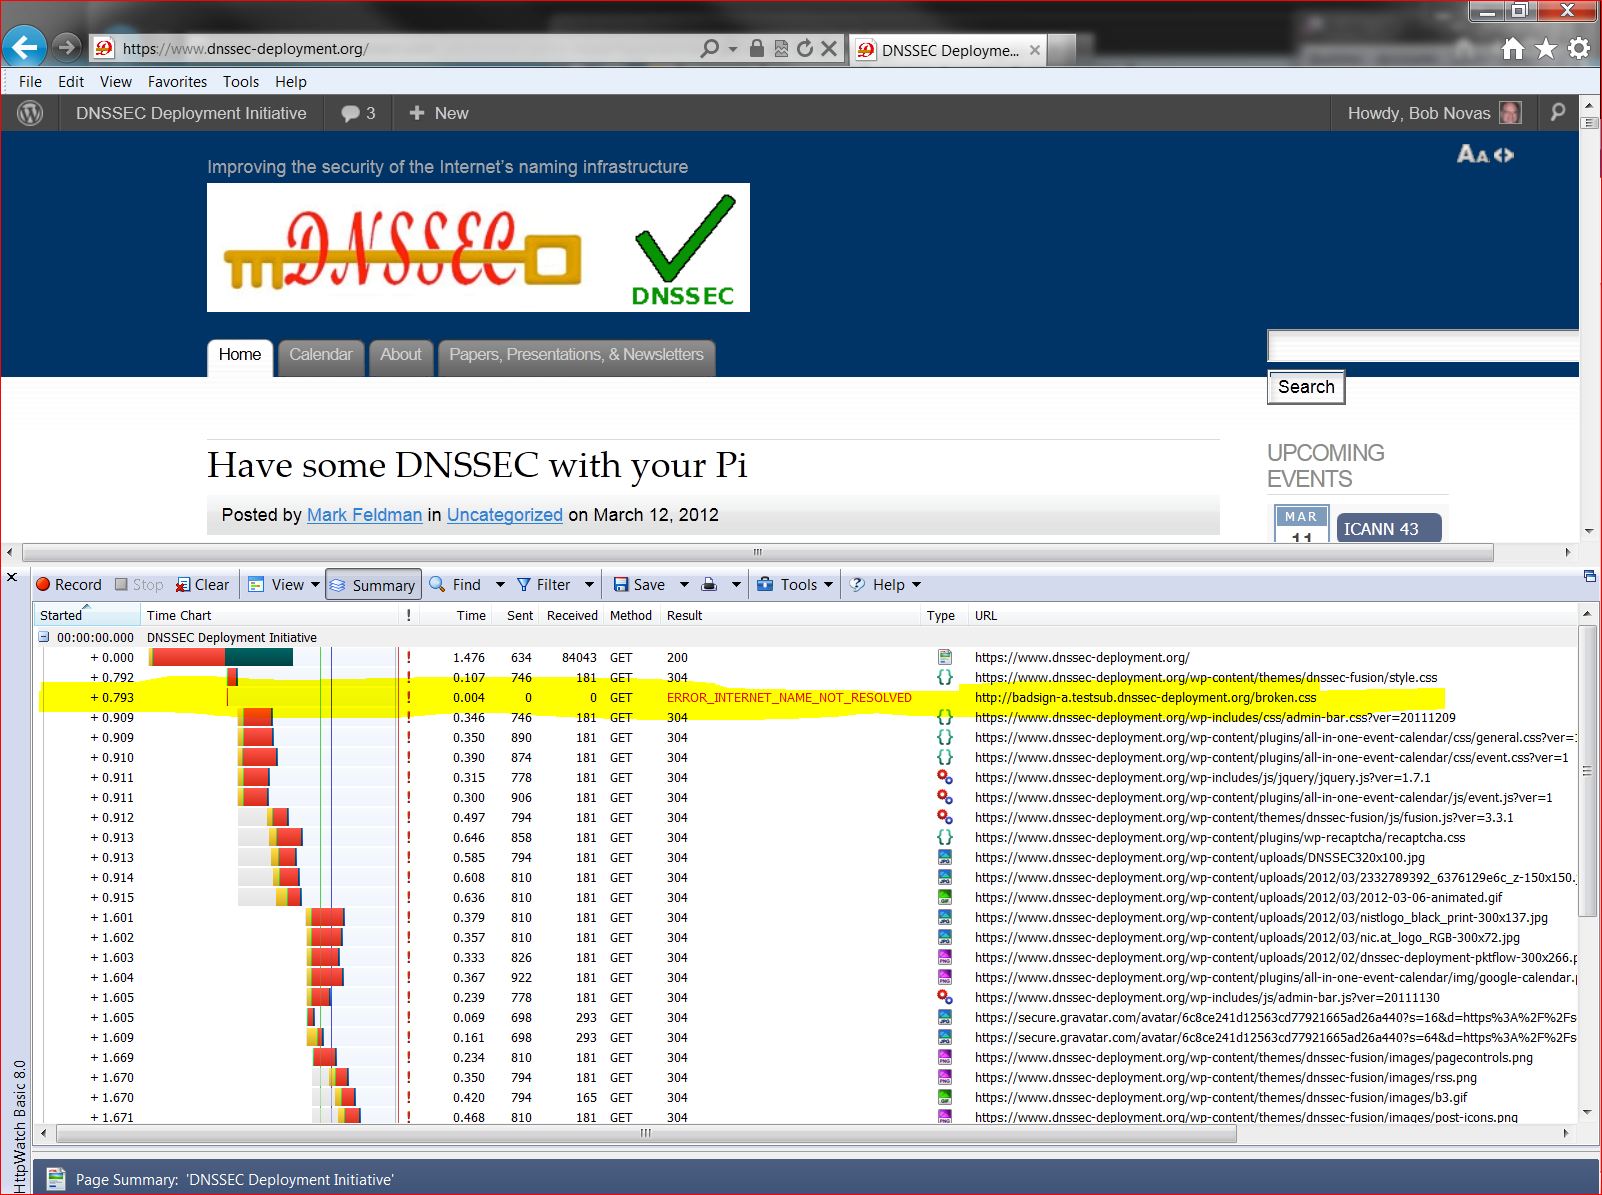Viewport: 1602px width, 1195px height.
Task: Switch to the About tab
Action: (x=401, y=356)
